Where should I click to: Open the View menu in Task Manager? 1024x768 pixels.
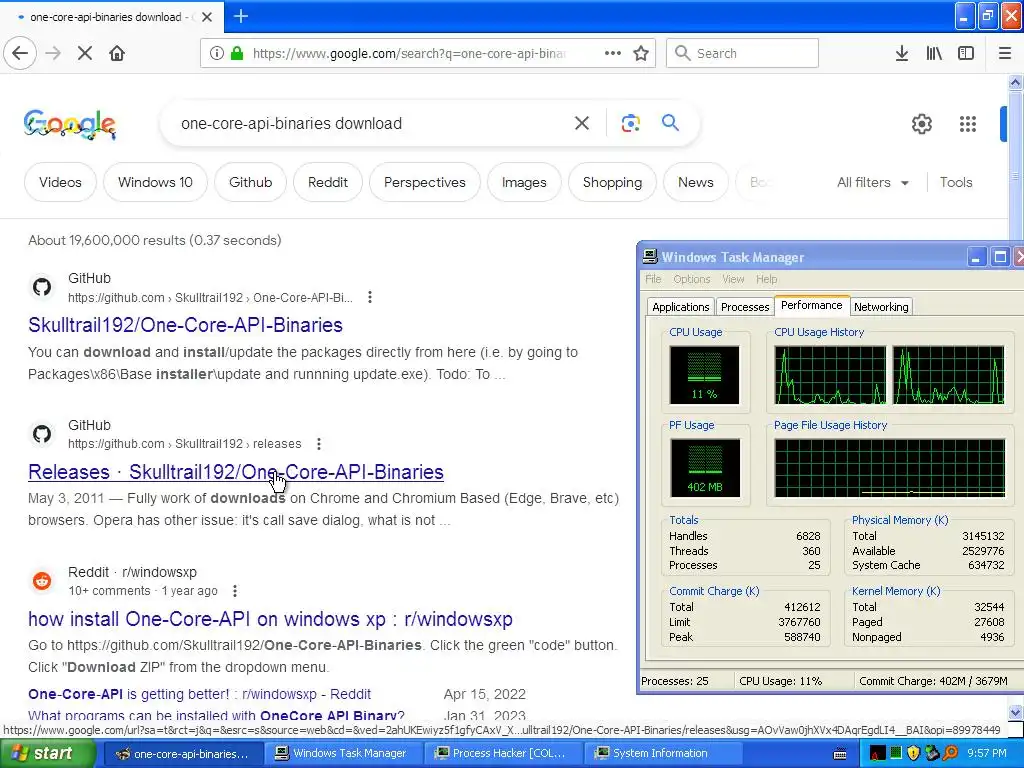(733, 279)
